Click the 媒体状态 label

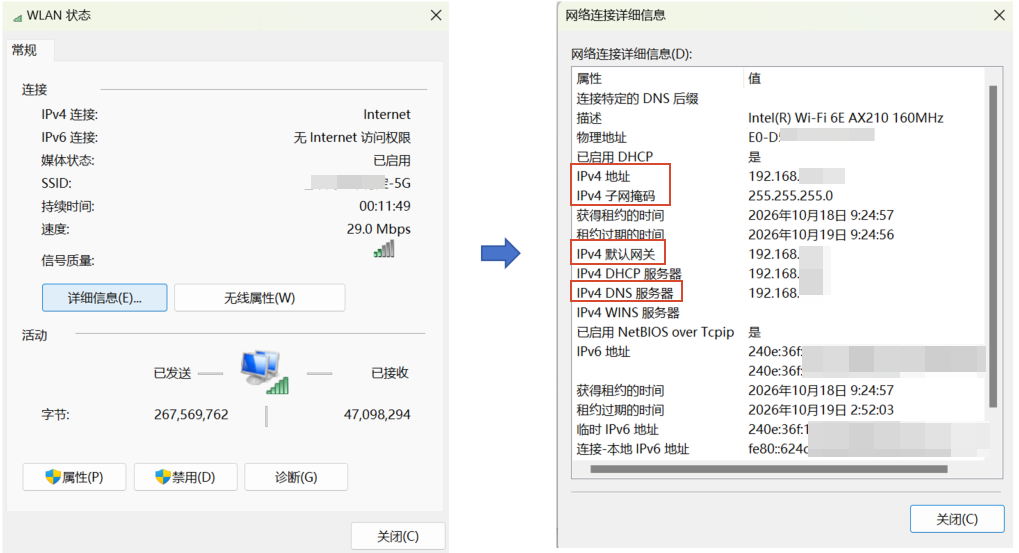click(x=68, y=161)
